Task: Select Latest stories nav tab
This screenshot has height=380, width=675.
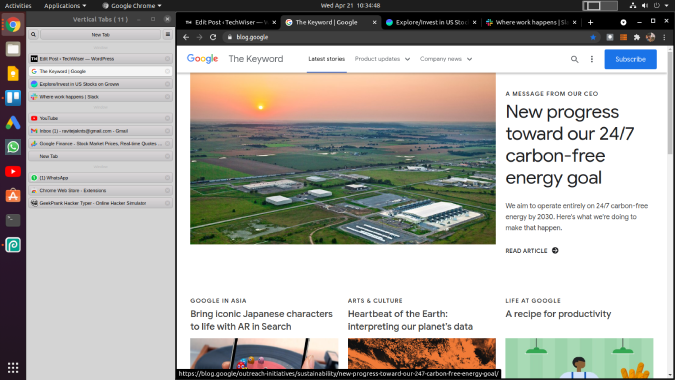Action: (x=327, y=59)
